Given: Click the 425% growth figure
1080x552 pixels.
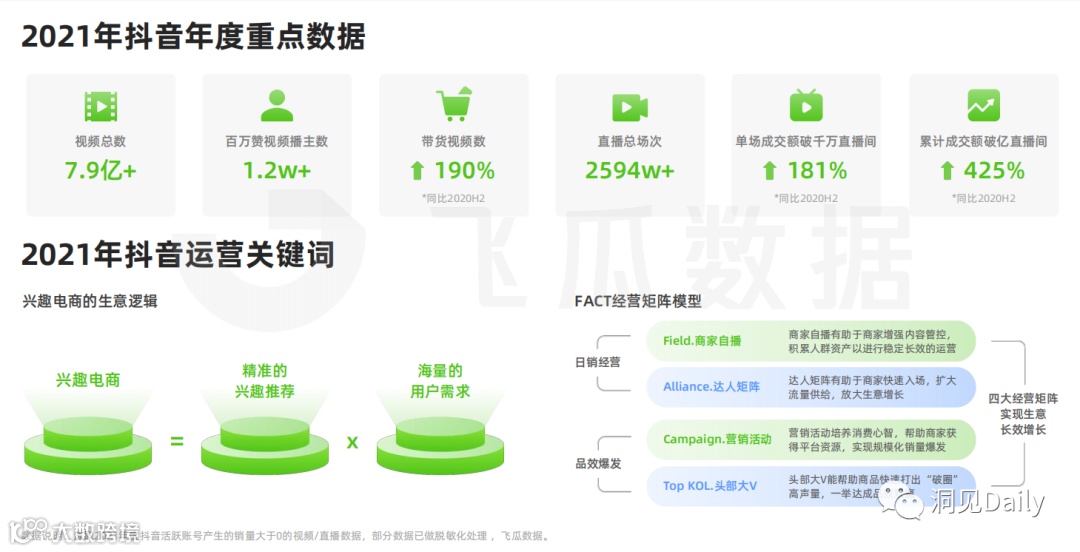Looking at the screenshot, I should pyautogui.click(x=994, y=170).
